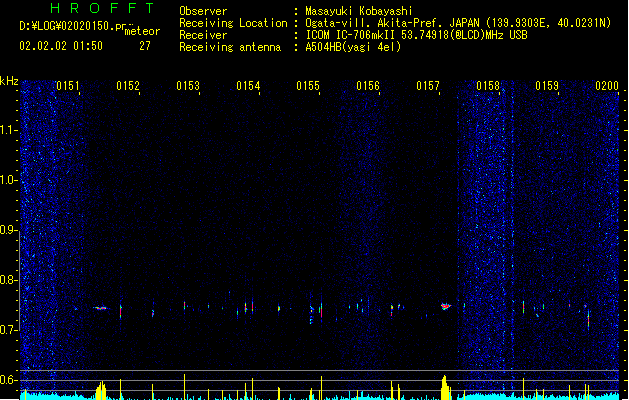
Task: Click the 1.0 kHz frequency label
Action: point(8,180)
